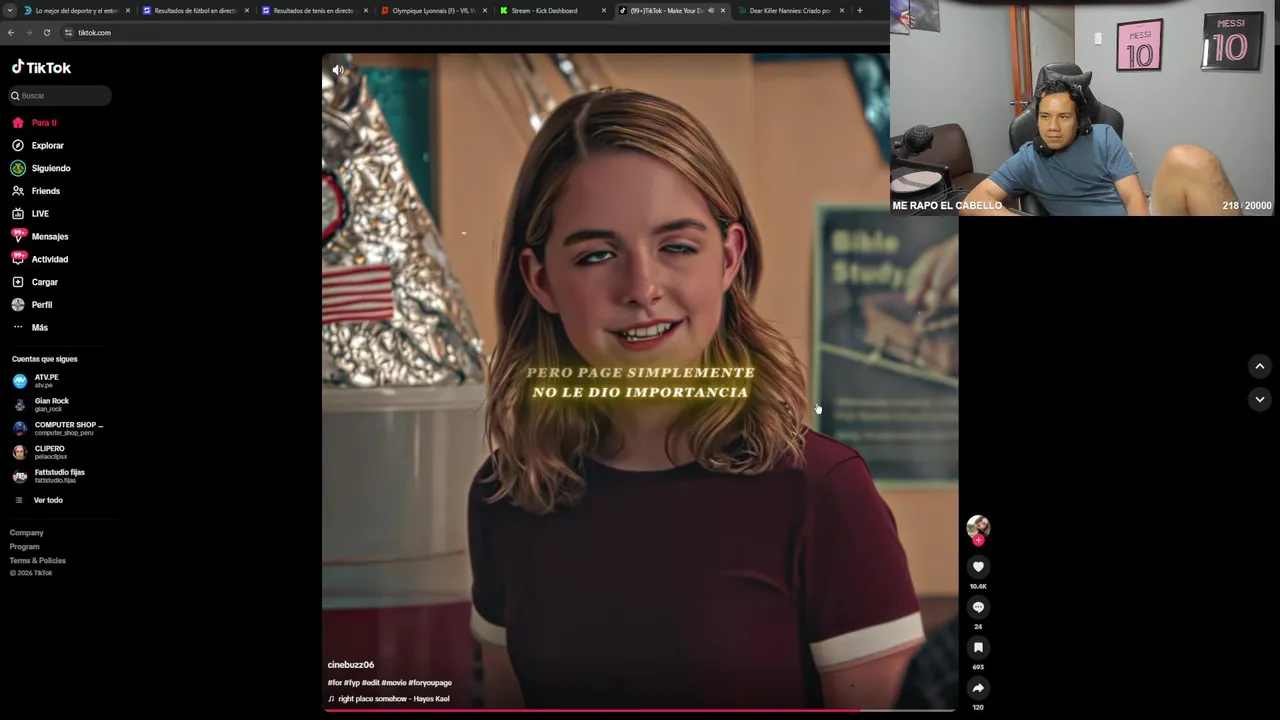
Task: Open the LIVE section
Action: pos(40,214)
